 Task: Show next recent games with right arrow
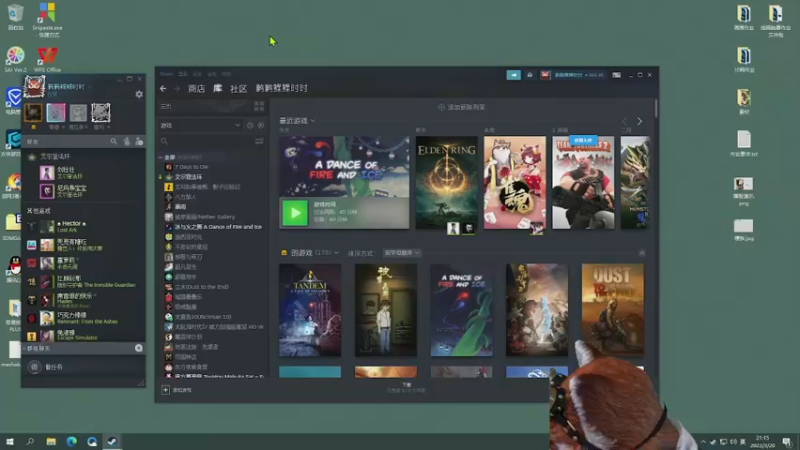639,121
